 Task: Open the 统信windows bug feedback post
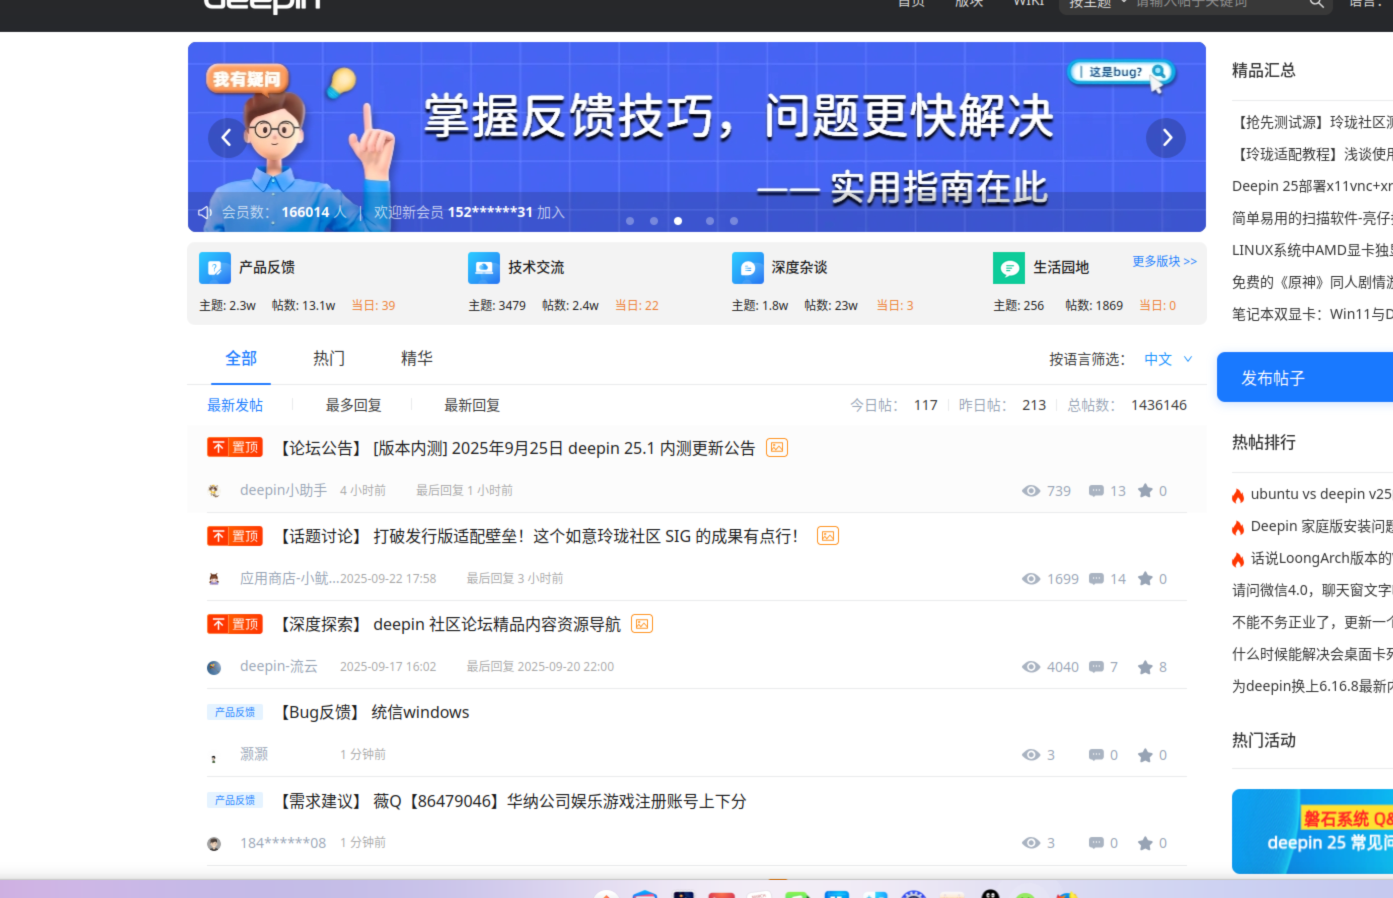(x=373, y=712)
